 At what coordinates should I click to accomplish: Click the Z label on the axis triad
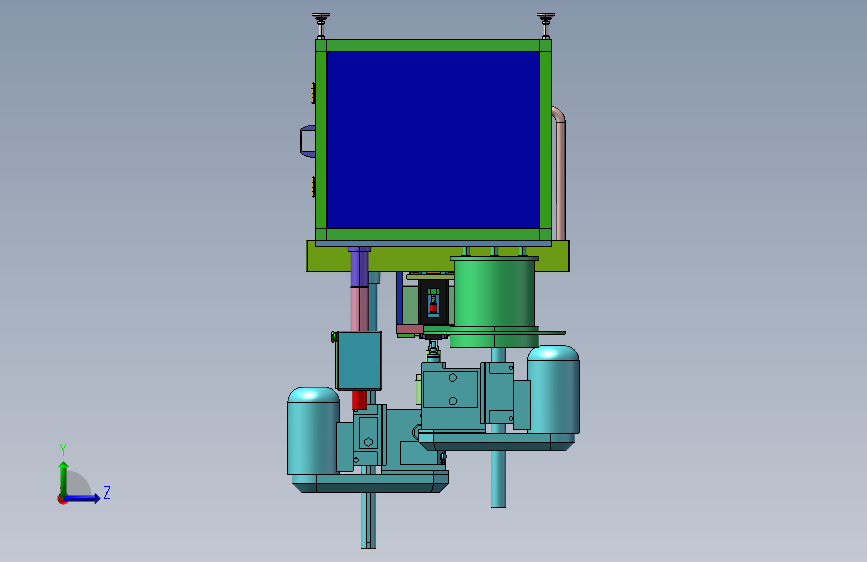[x=107, y=492]
